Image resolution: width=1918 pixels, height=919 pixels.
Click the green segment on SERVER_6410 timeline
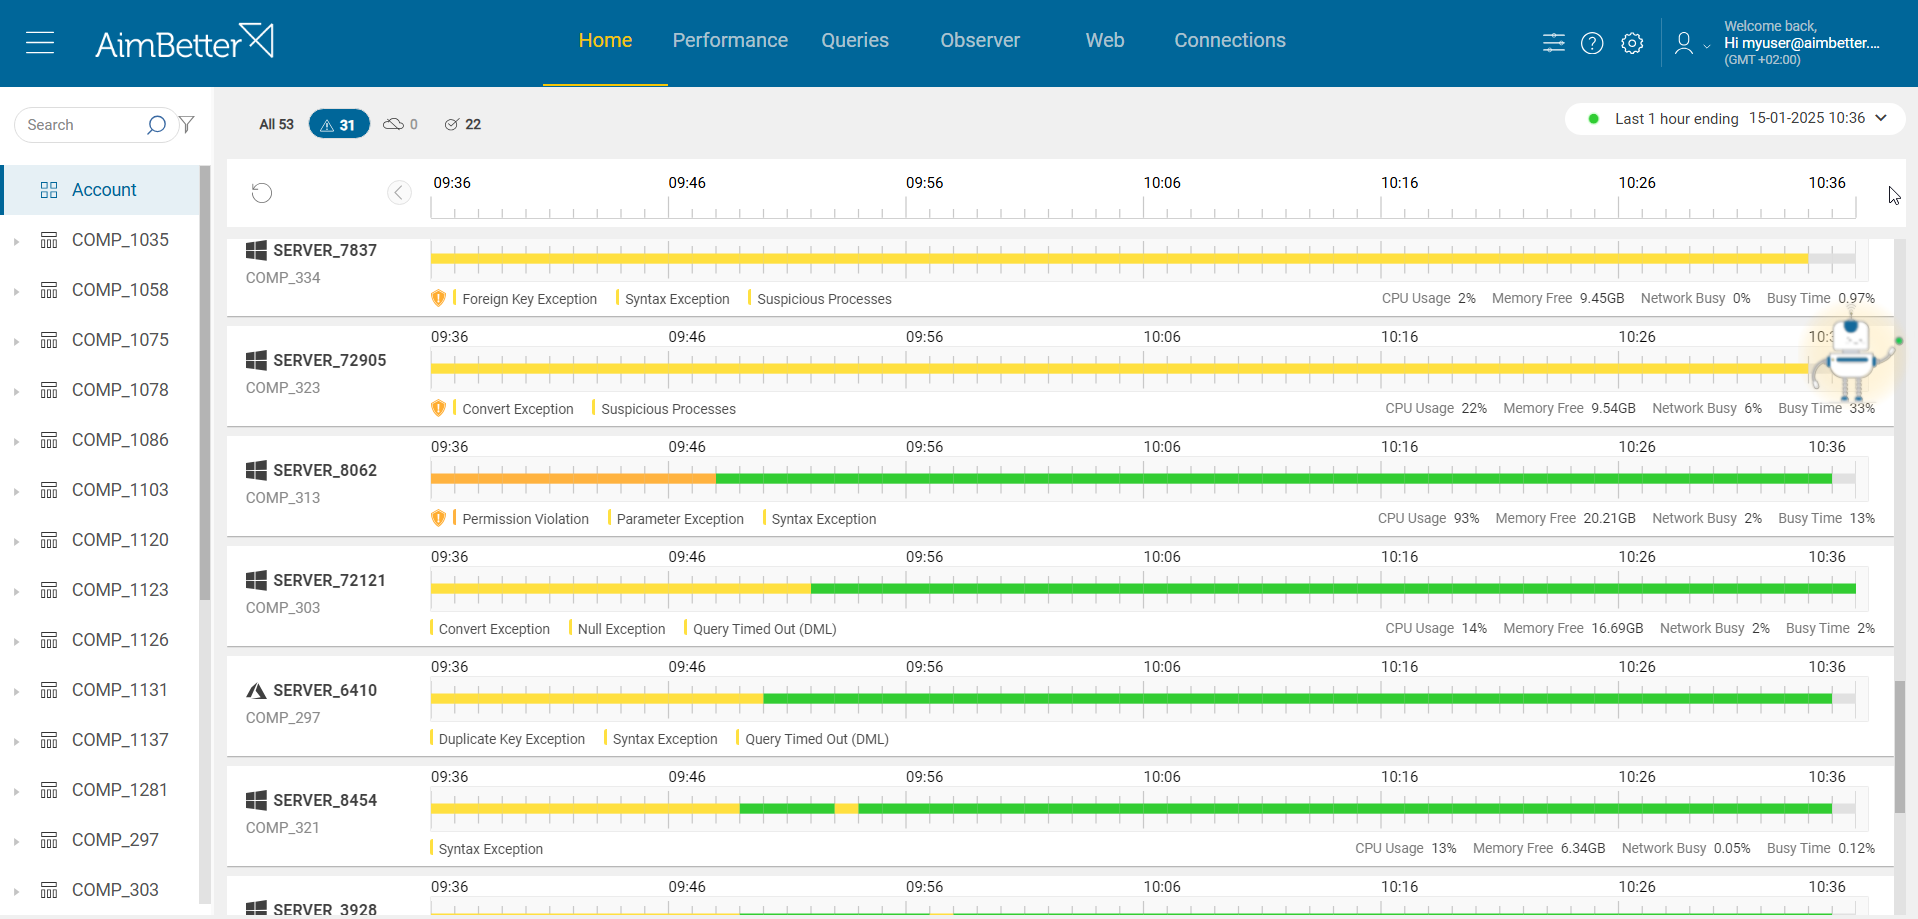point(1297,699)
